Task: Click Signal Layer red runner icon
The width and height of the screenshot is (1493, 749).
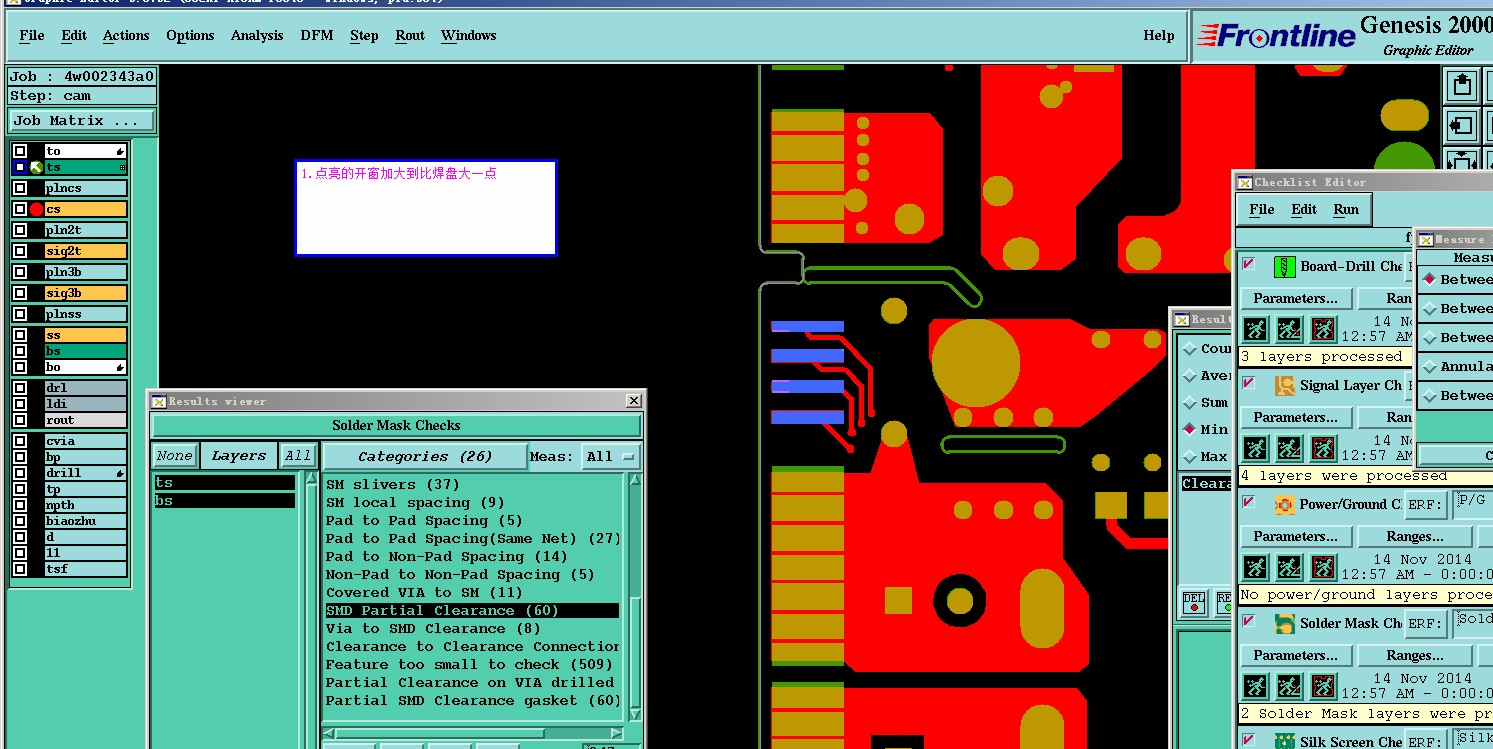Action: [x=1323, y=448]
